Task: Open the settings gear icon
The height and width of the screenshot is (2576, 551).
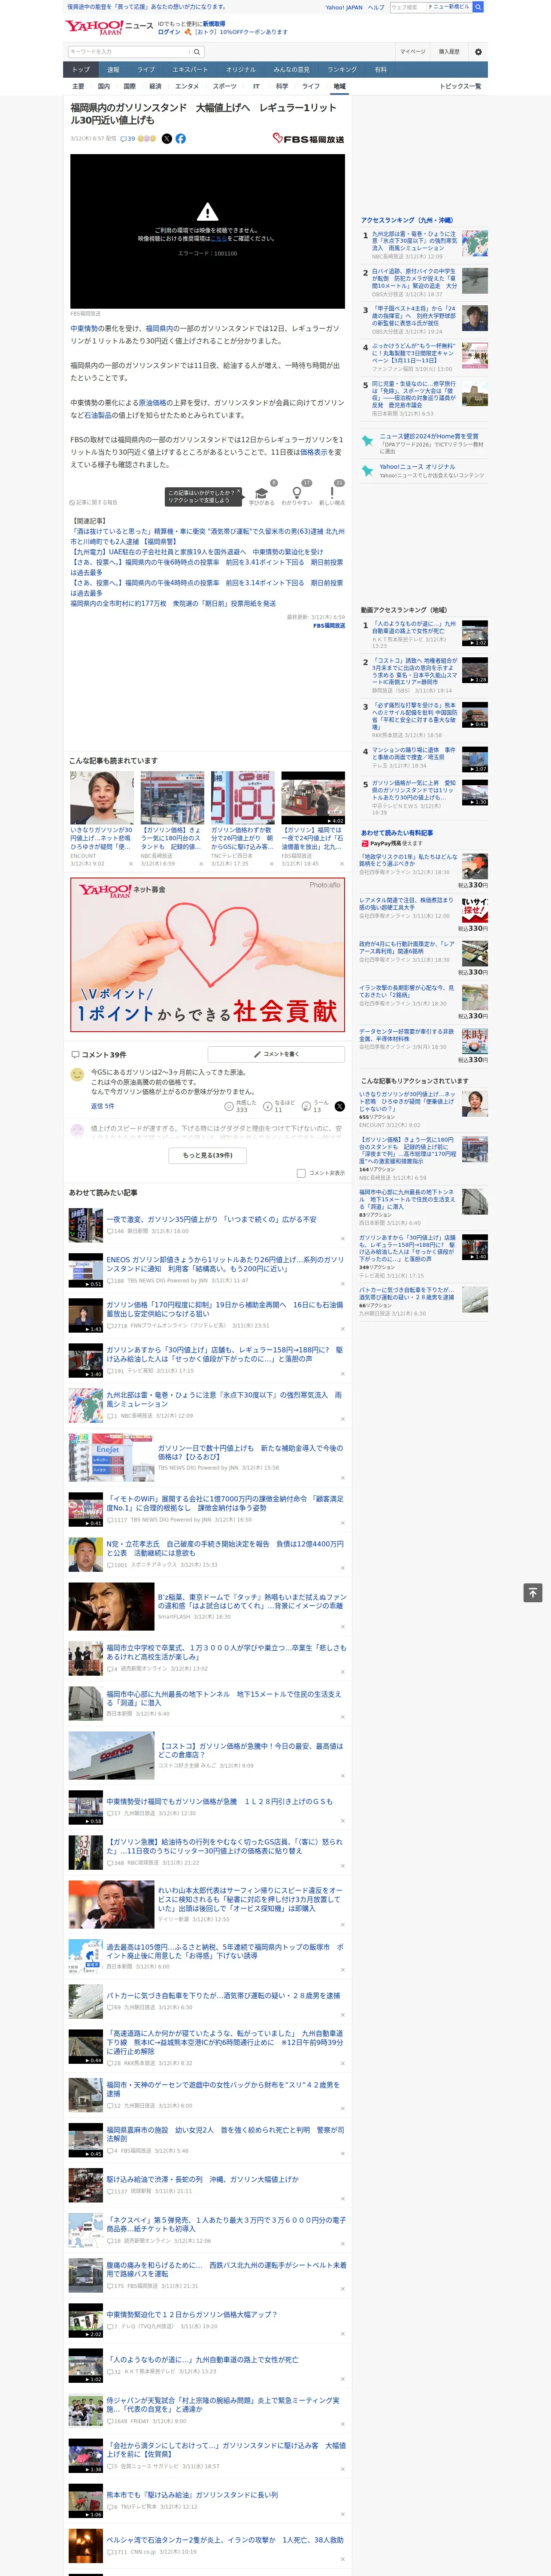Action: pos(478,51)
